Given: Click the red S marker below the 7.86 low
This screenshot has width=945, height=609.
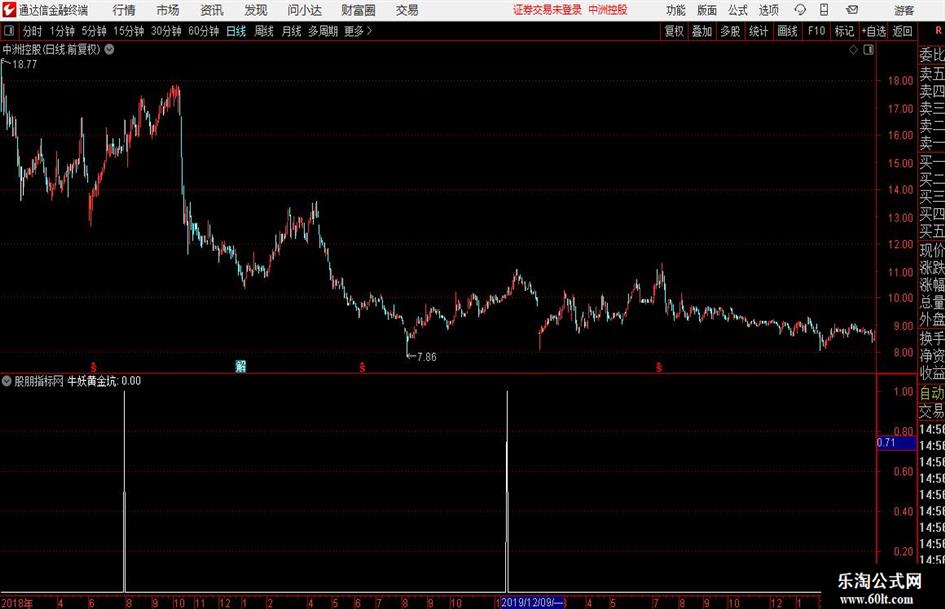Looking at the screenshot, I should 362,367.
